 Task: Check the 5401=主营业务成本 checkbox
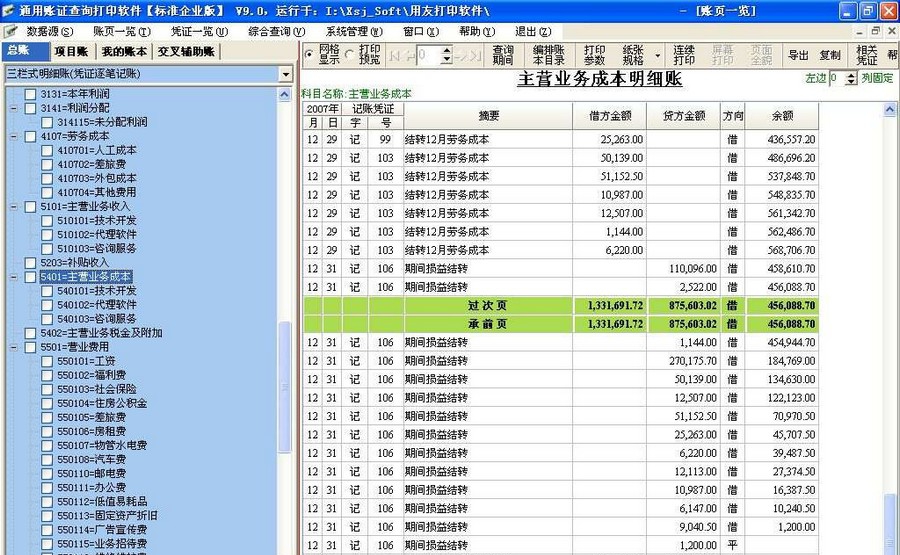(x=30, y=277)
